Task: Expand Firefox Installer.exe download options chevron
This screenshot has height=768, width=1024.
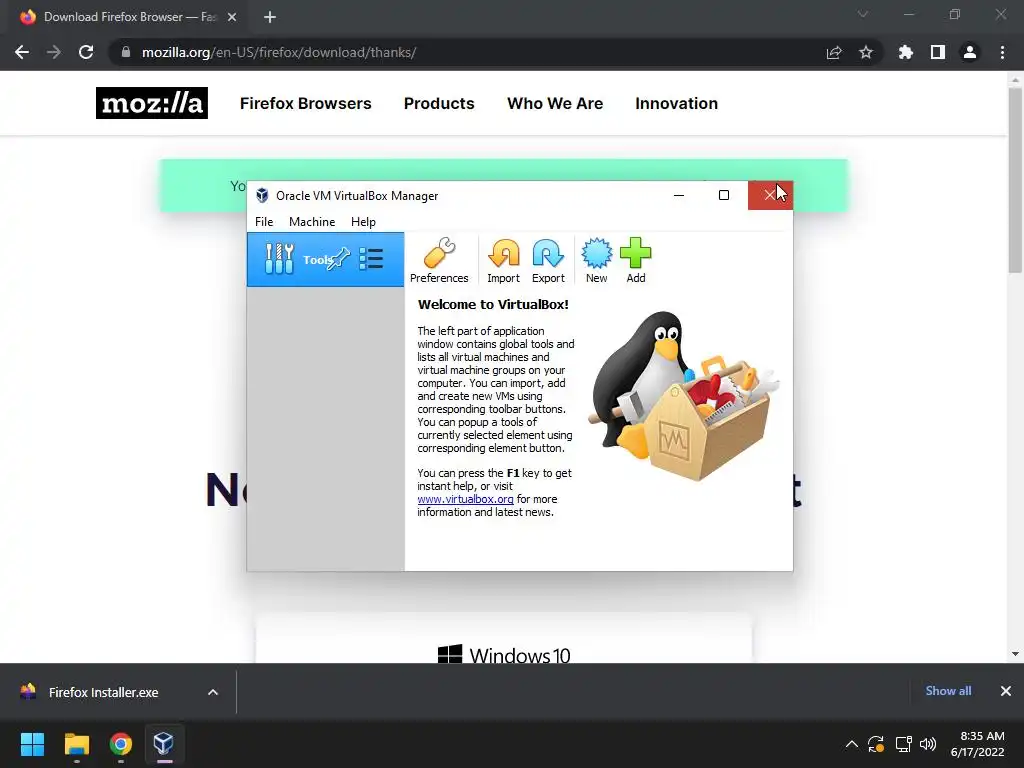Action: pyautogui.click(x=213, y=692)
